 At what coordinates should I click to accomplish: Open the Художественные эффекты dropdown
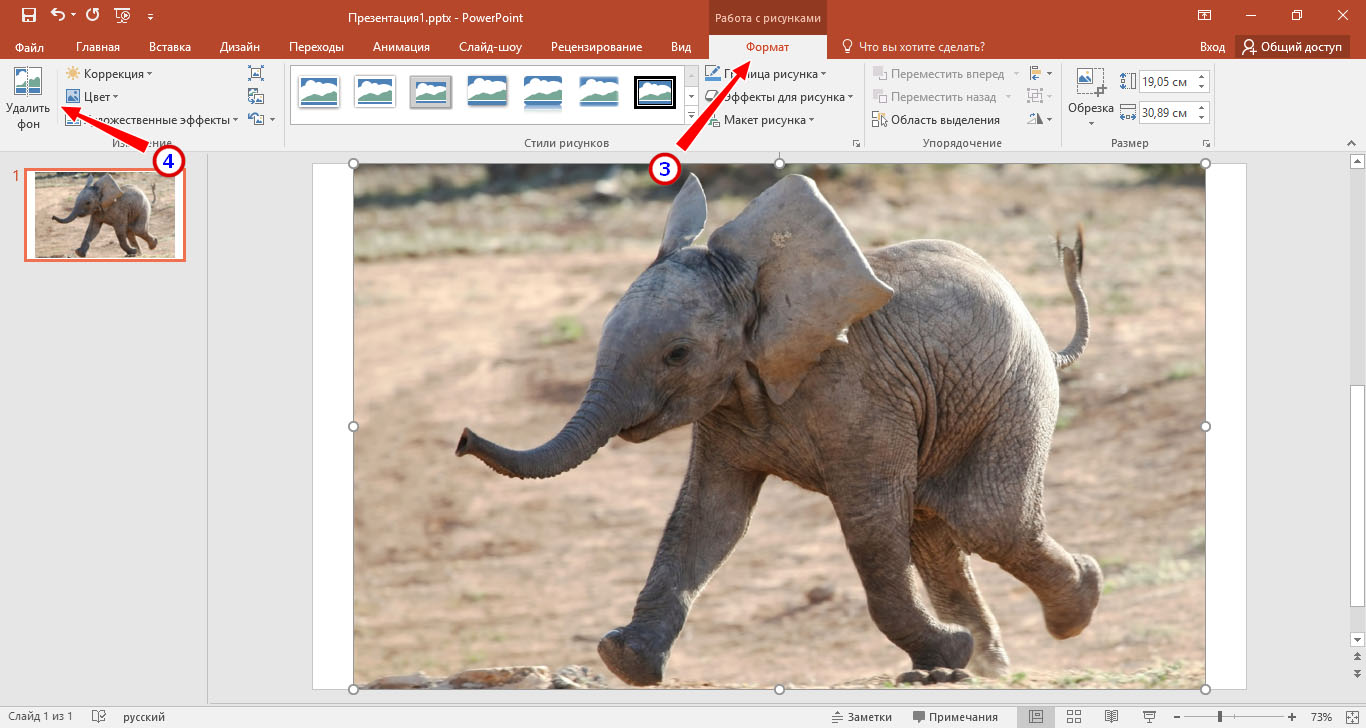(x=151, y=120)
